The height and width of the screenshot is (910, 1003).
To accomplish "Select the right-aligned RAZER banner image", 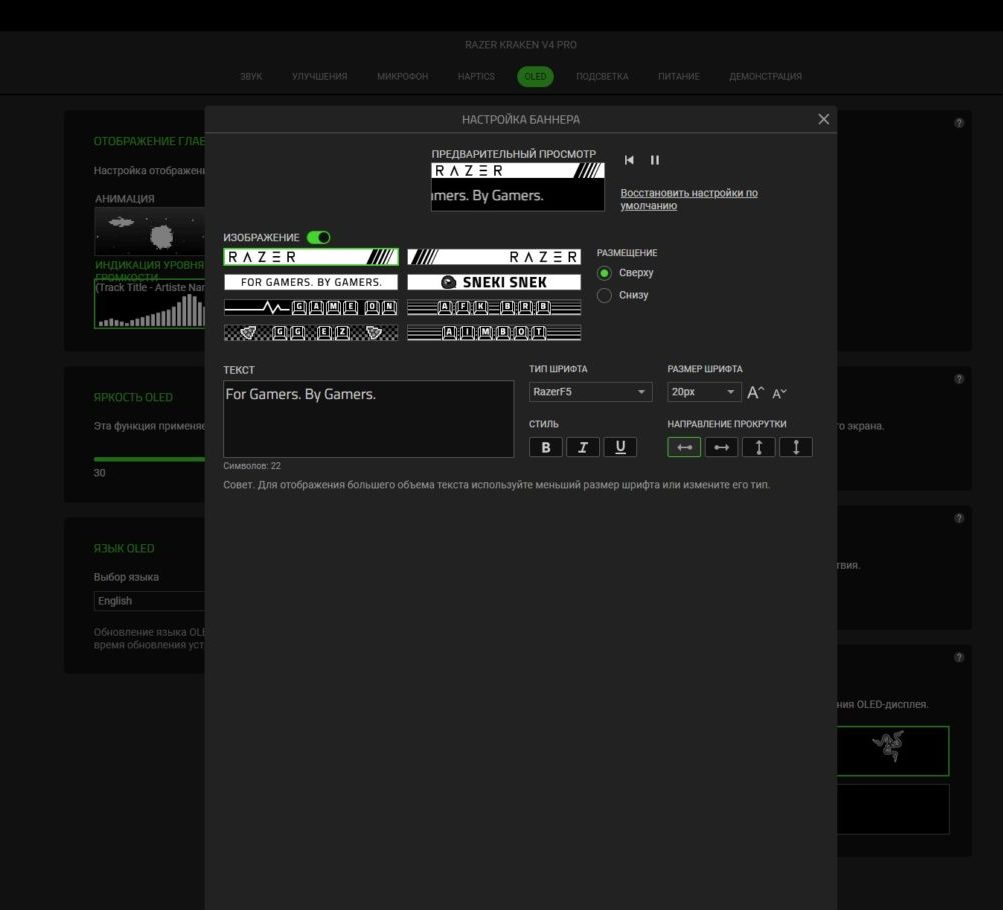I will click(494, 257).
